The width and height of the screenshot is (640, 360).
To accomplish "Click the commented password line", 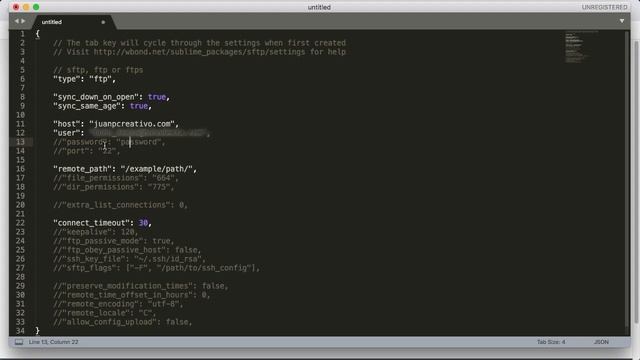I will click(x=109, y=142).
